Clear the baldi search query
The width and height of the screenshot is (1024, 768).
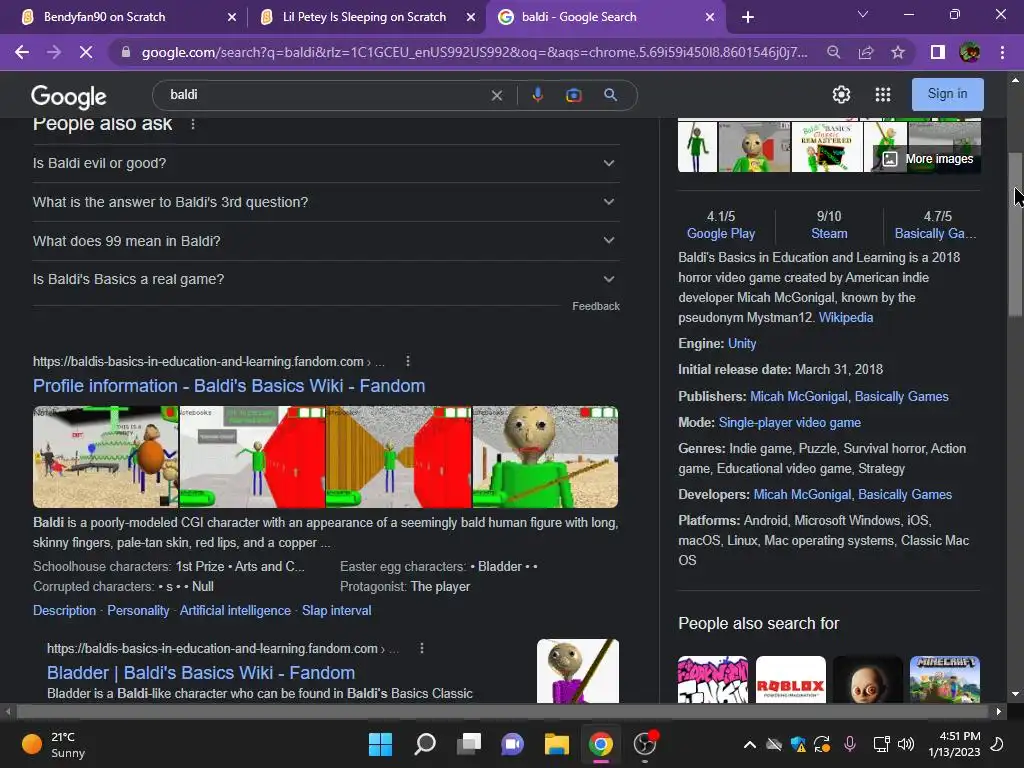pyautogui.click(x=497, y=95)
